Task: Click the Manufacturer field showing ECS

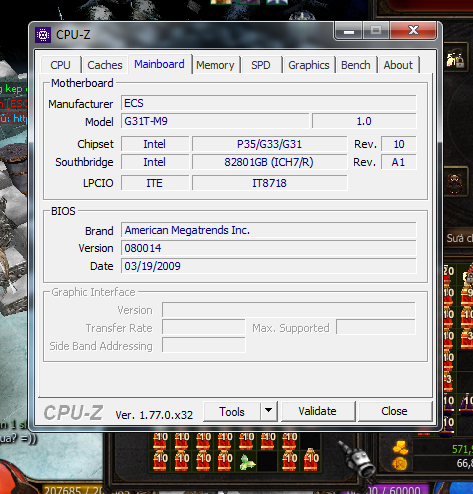Action: click(269, 103)
